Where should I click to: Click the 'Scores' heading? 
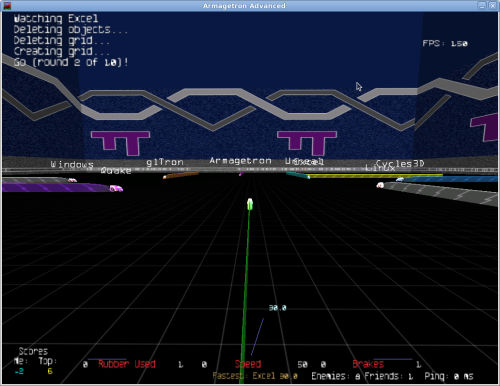(33, 351)
